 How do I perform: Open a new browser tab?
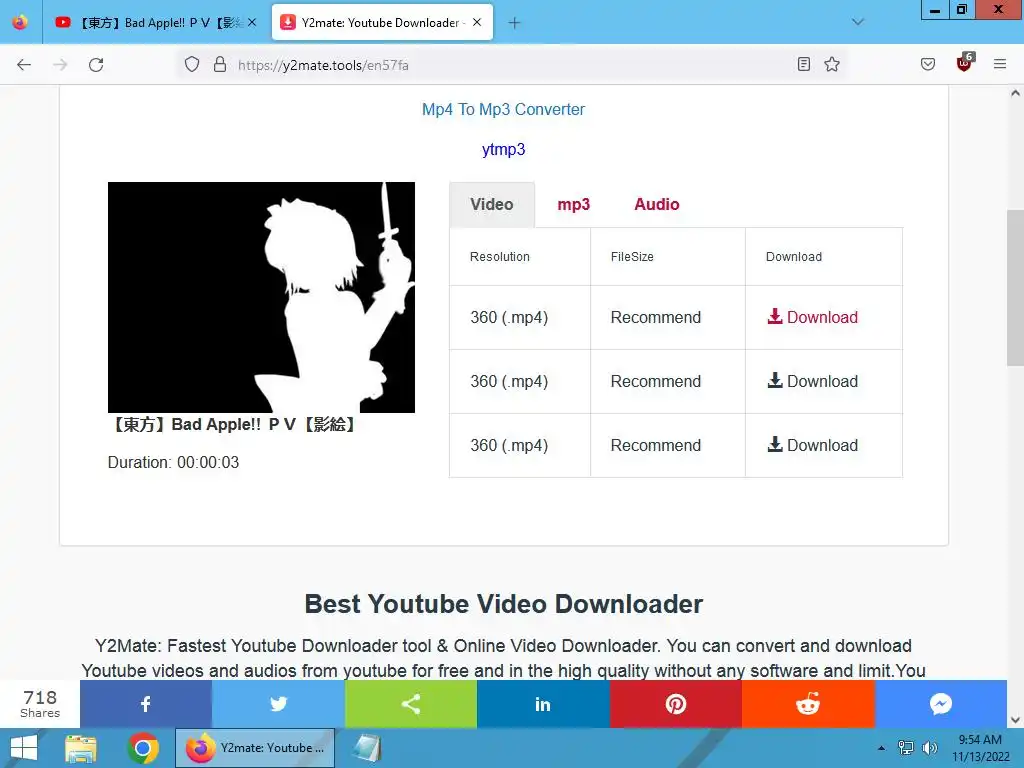[x=515, y=23]
